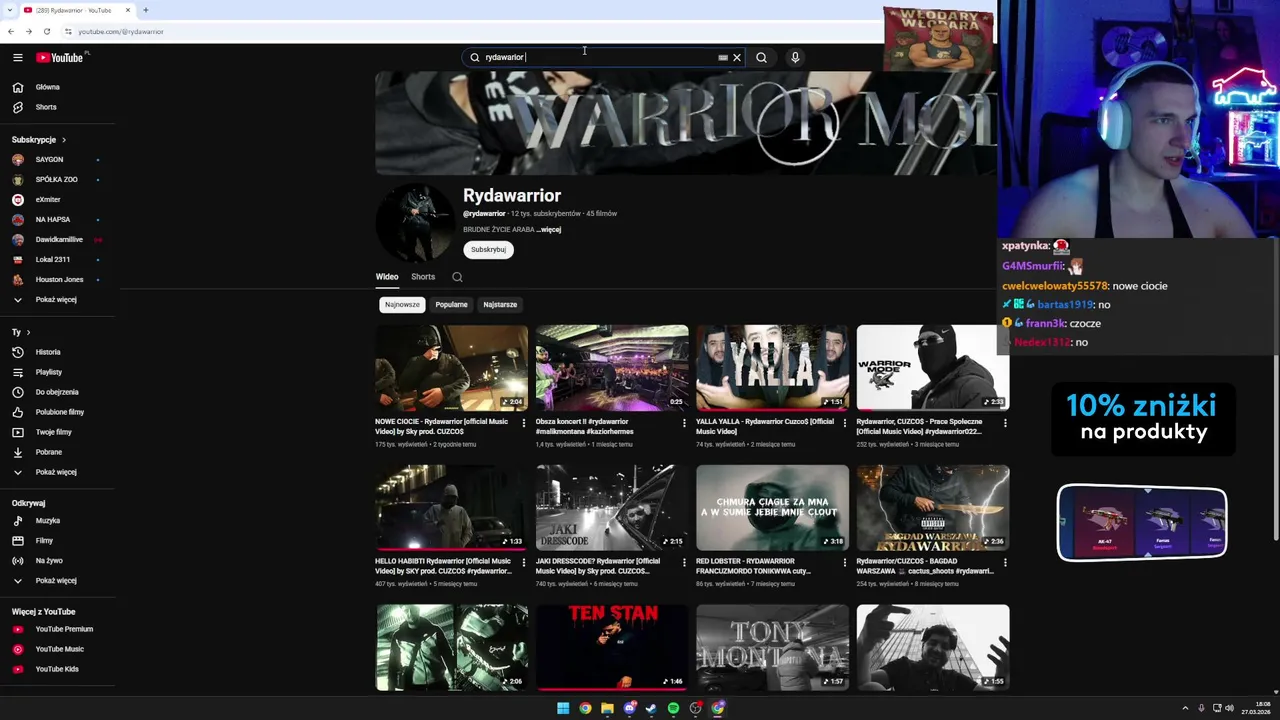1280x720 pixels.
Task: Open Spotify from the taskbar
Action: point(673,708)
